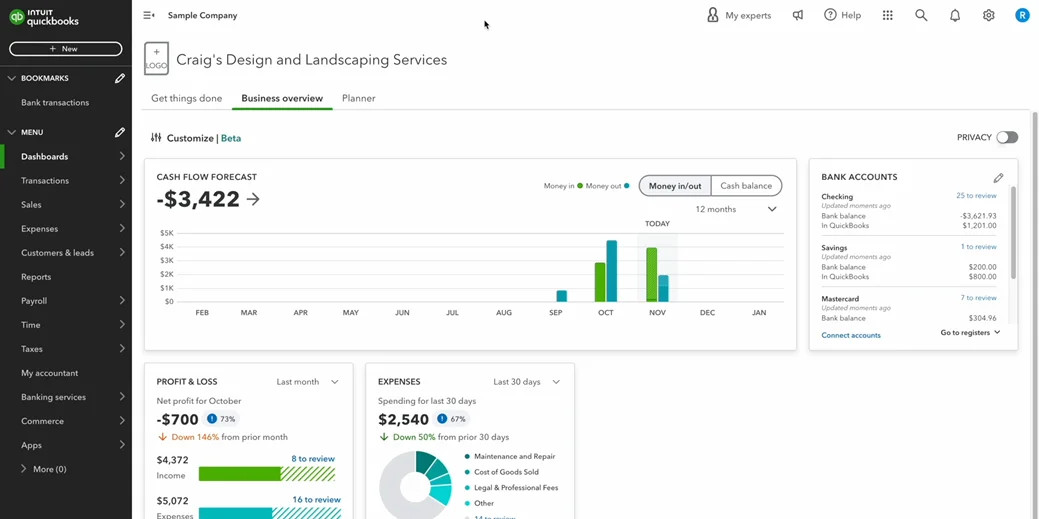Edit bank accounts with the pencil icon
Image resolution: width=1039 pixels, height=519 pixels.
[x=998, y=178]
